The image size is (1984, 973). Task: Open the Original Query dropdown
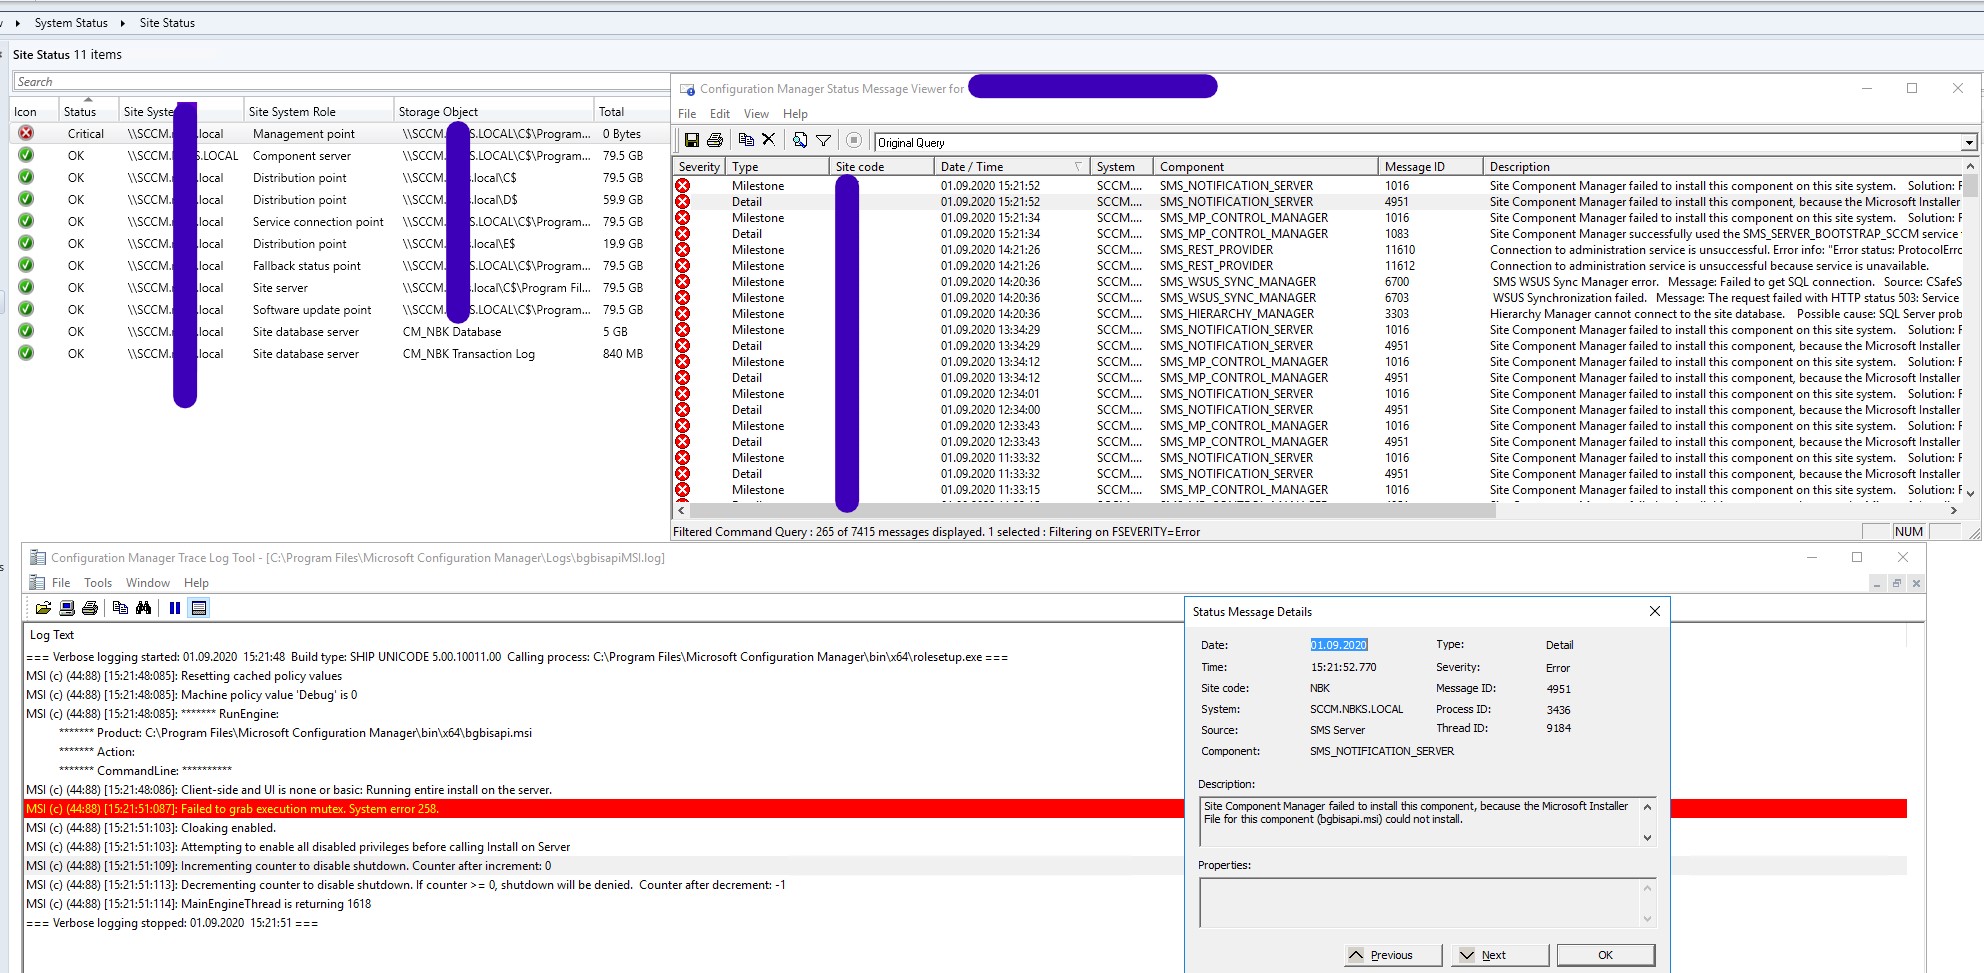pos(1969,141)
